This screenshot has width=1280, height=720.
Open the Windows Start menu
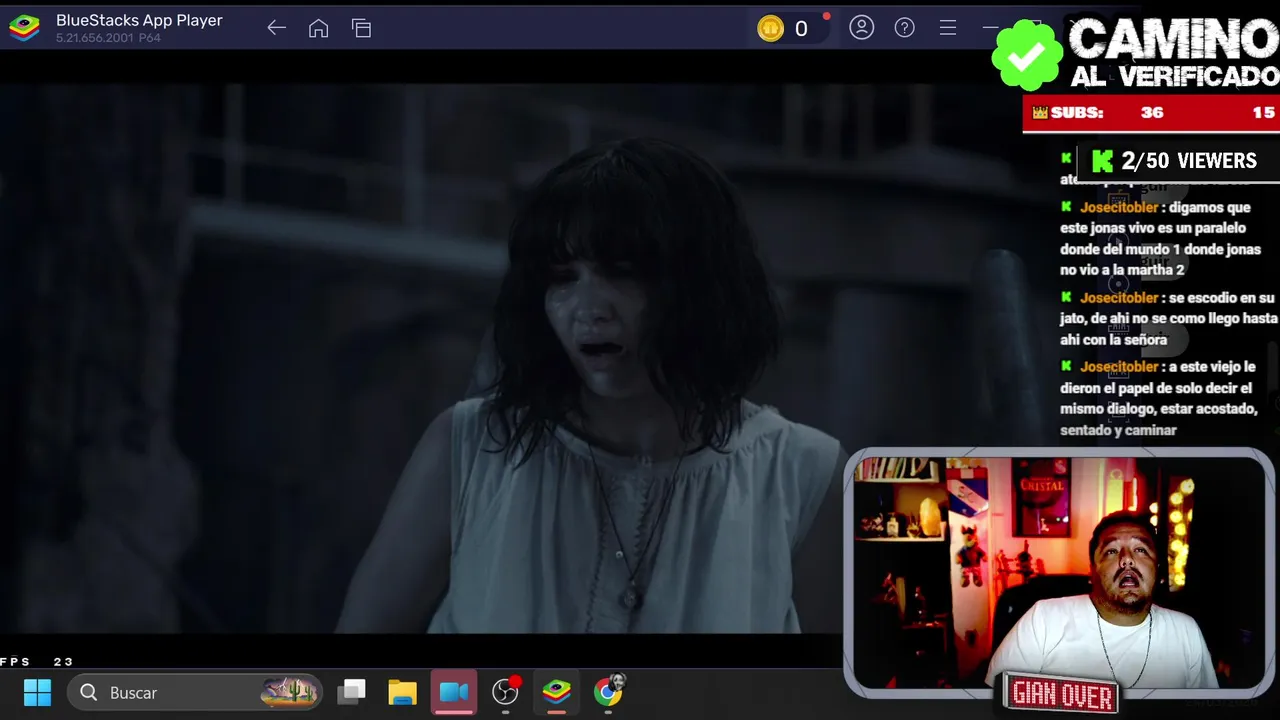pos(37,692)
